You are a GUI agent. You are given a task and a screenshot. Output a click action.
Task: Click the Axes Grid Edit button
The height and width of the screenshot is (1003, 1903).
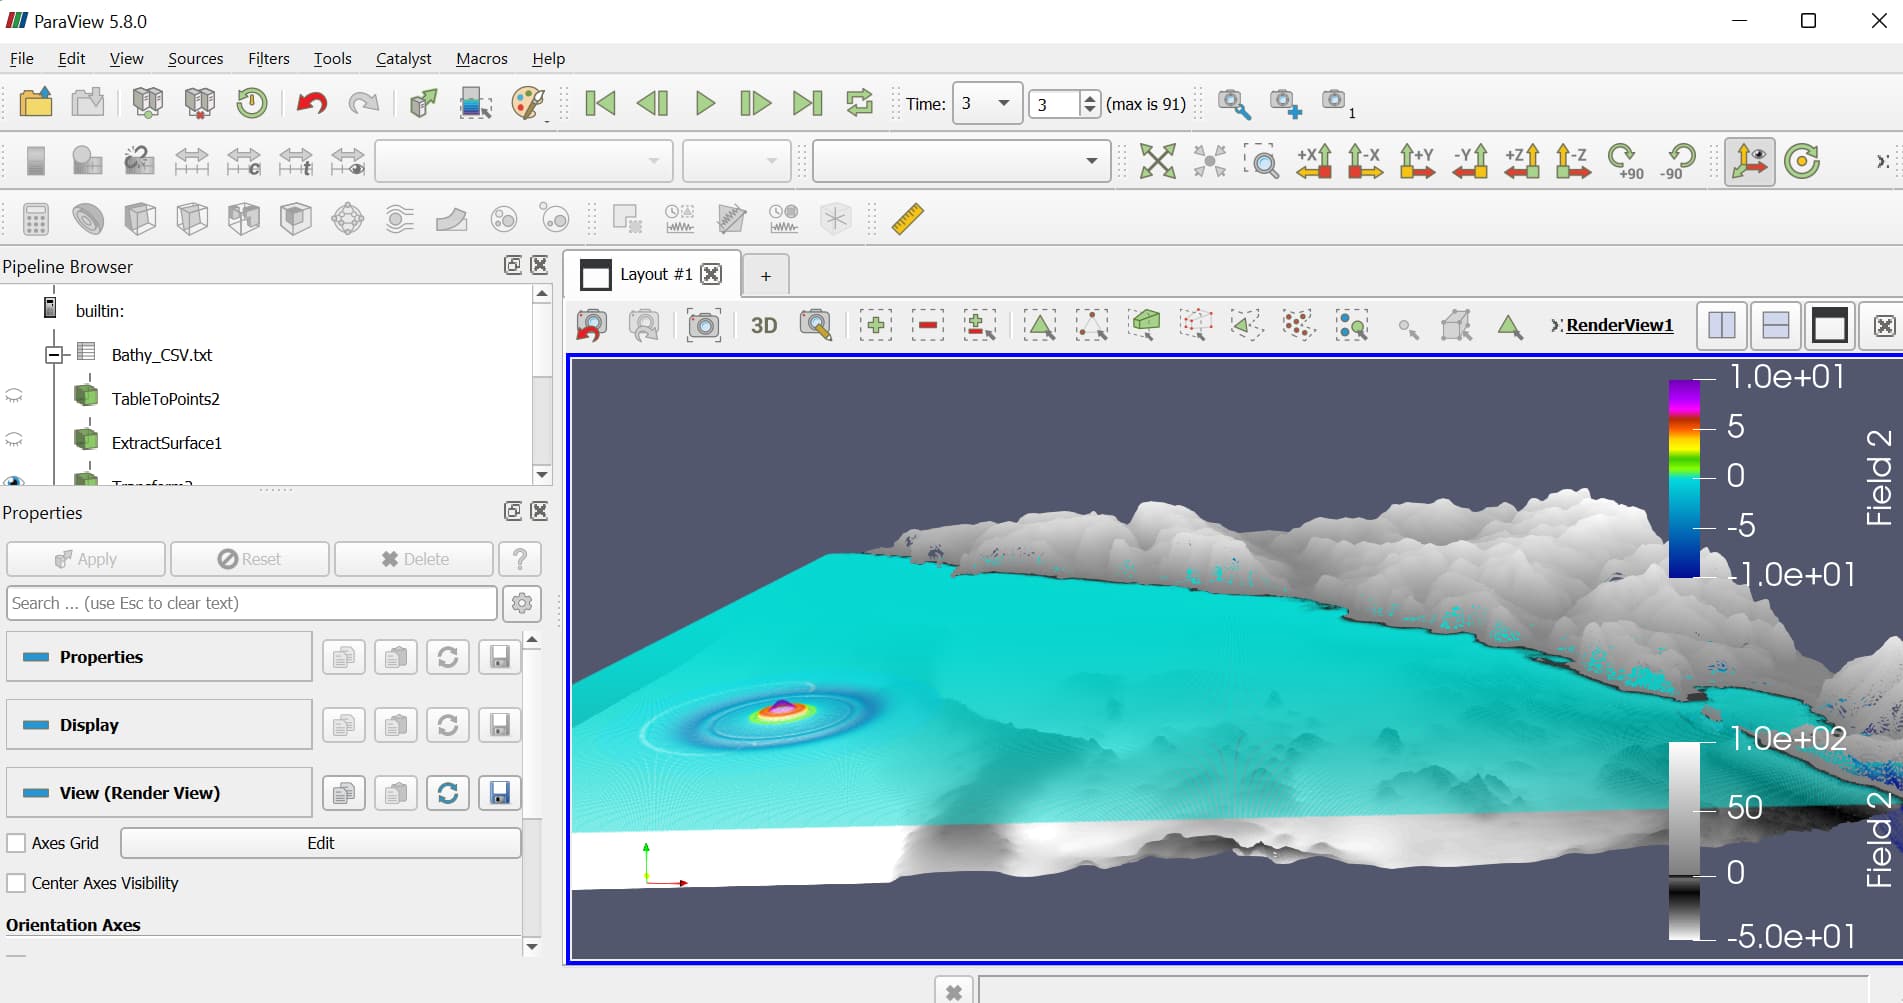click(320, 843)
